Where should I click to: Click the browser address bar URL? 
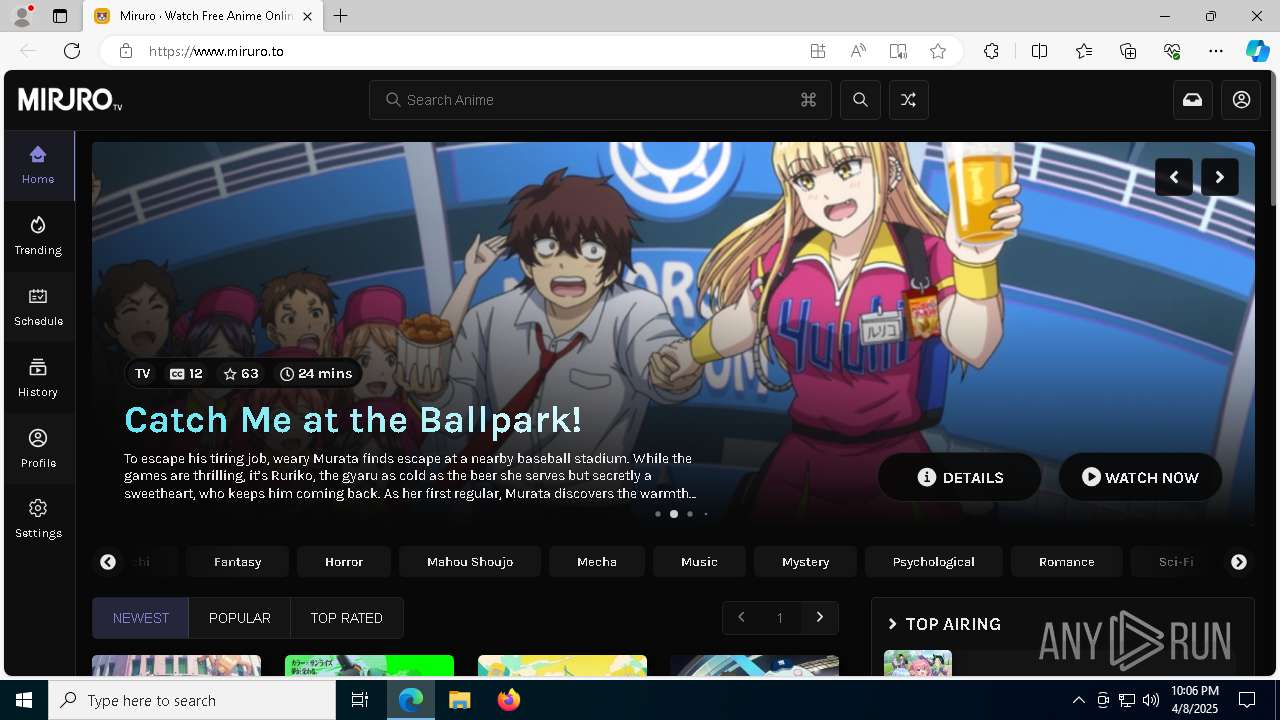216,51
